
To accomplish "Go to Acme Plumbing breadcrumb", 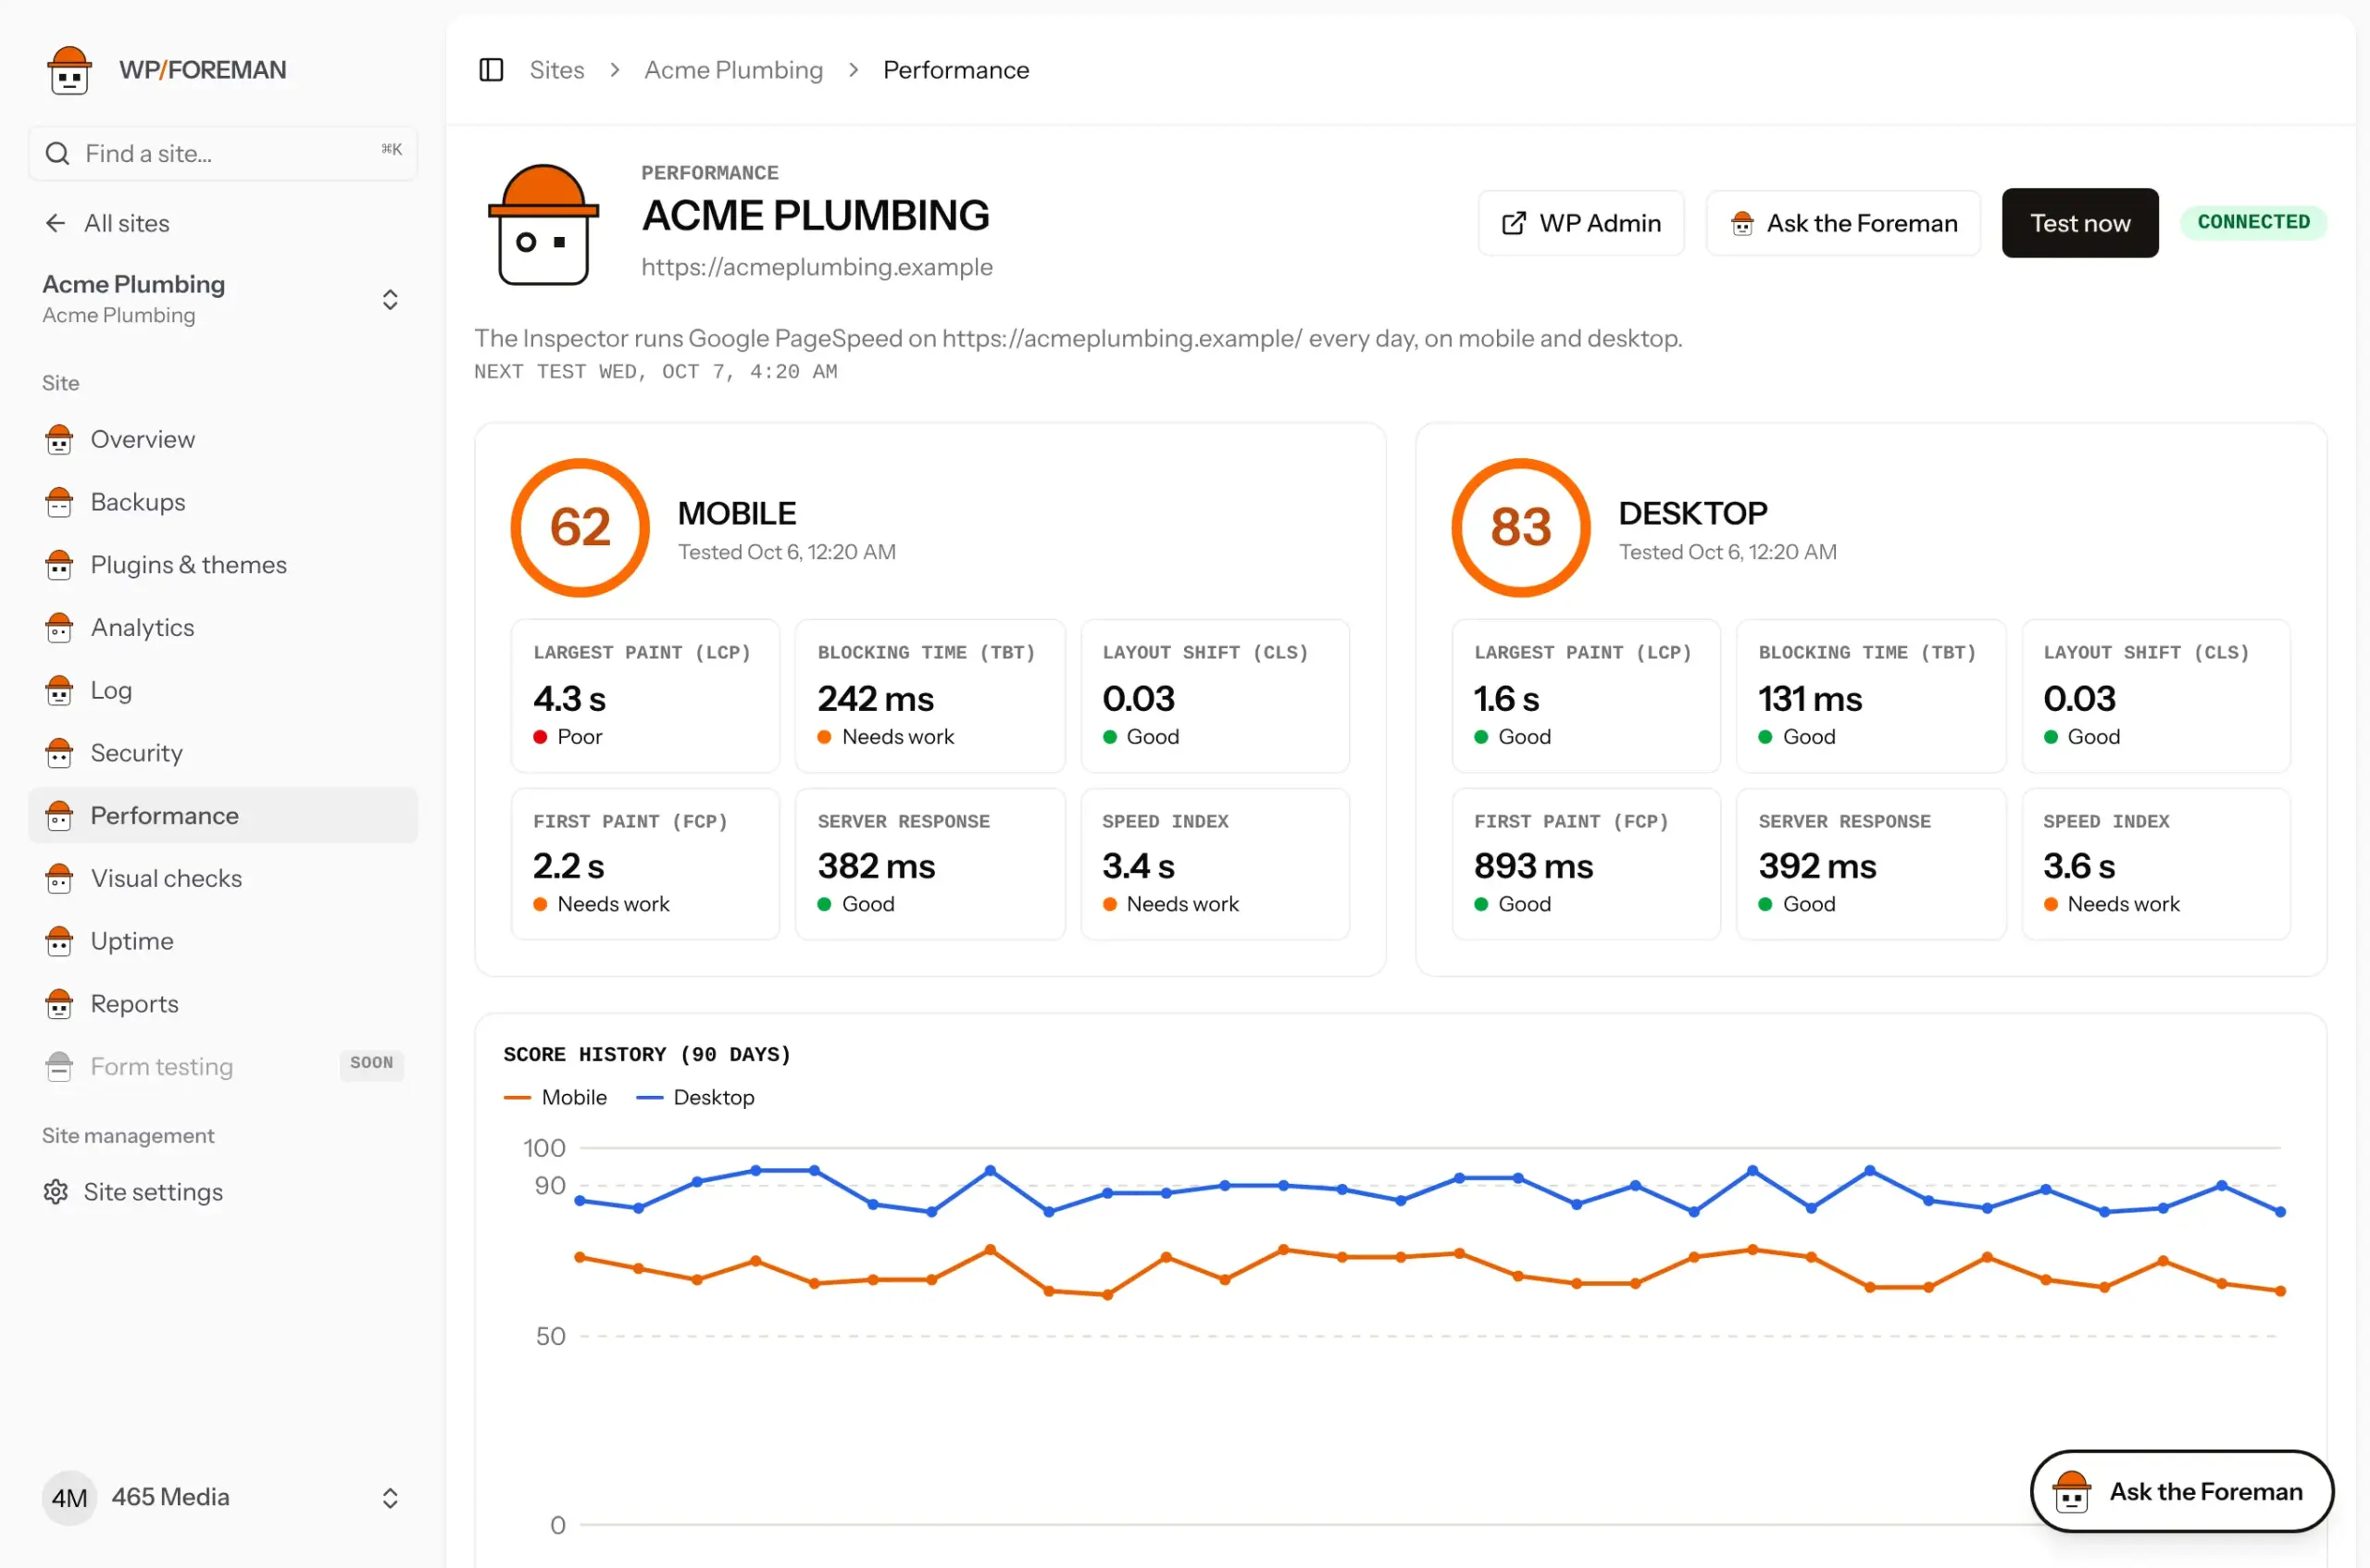I will point(733,70).
